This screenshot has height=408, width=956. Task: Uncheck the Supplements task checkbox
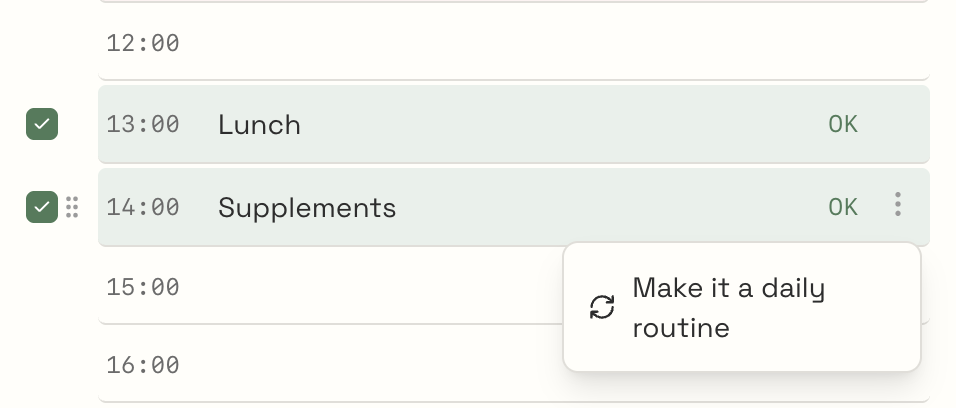pos(42,207)
